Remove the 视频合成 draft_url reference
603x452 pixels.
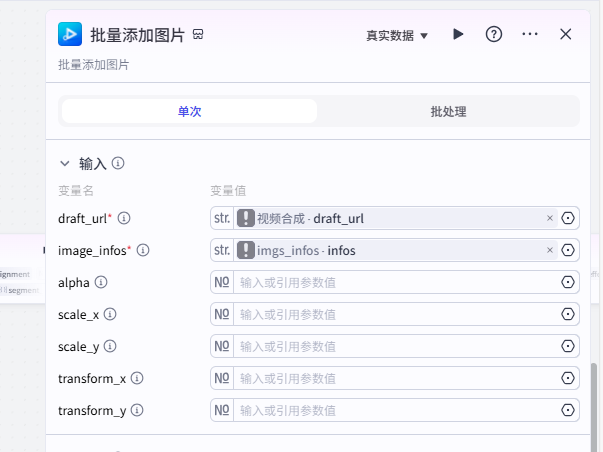click(x=550, y=218)
